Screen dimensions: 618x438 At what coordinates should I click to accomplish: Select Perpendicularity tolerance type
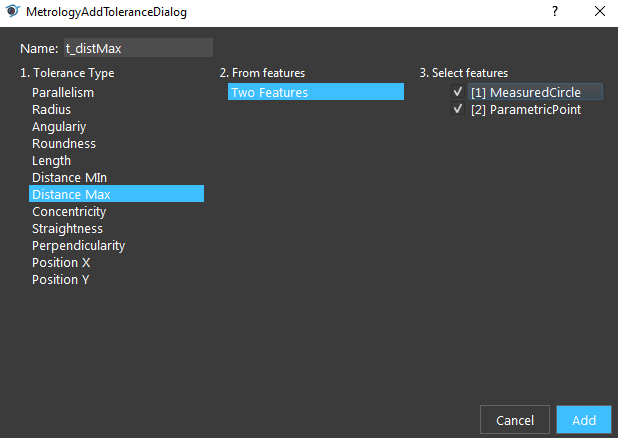(x=117, y=245)
